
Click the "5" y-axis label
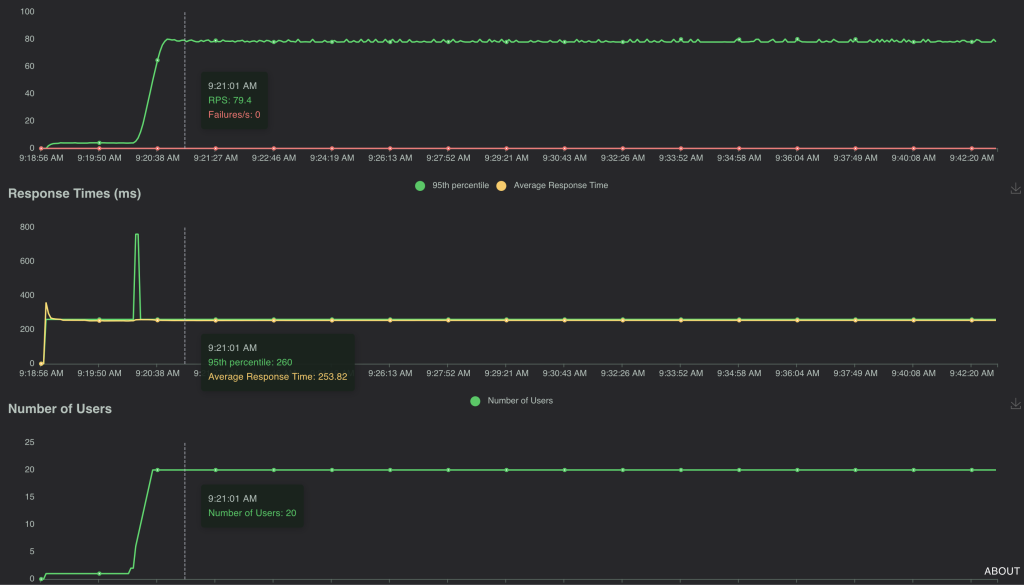[x=32, y=552]
